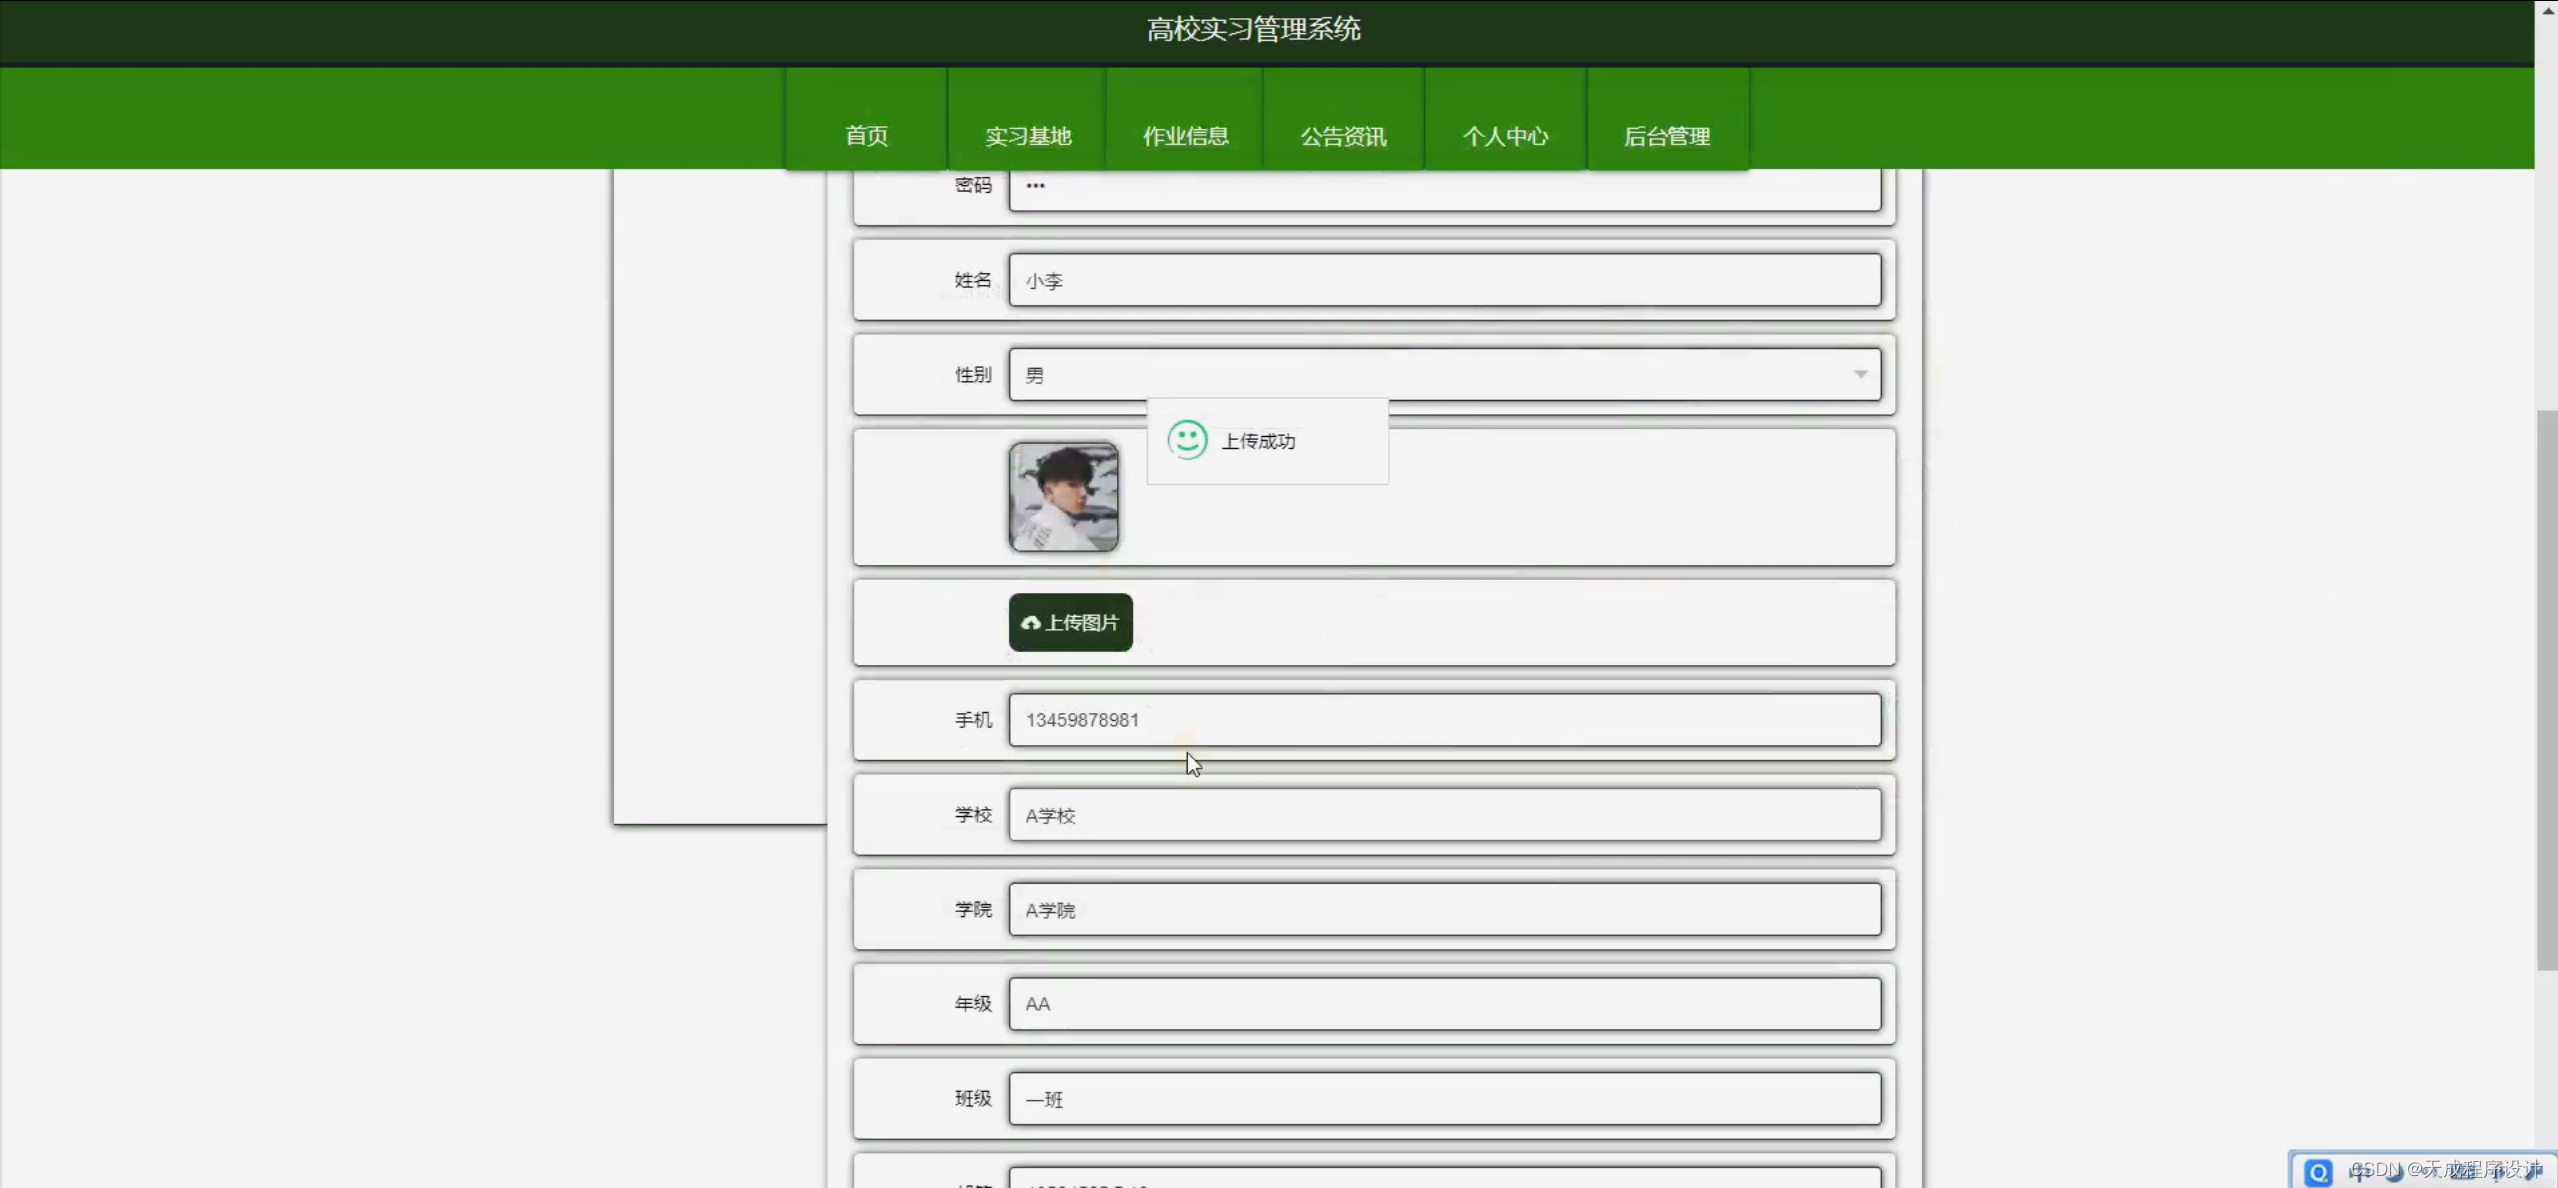Viewport: 2558px width, 1188px height.
Task: Open 个人中心 in the navigation bar
Action: pyautogui.click(x=1505, y=135)
